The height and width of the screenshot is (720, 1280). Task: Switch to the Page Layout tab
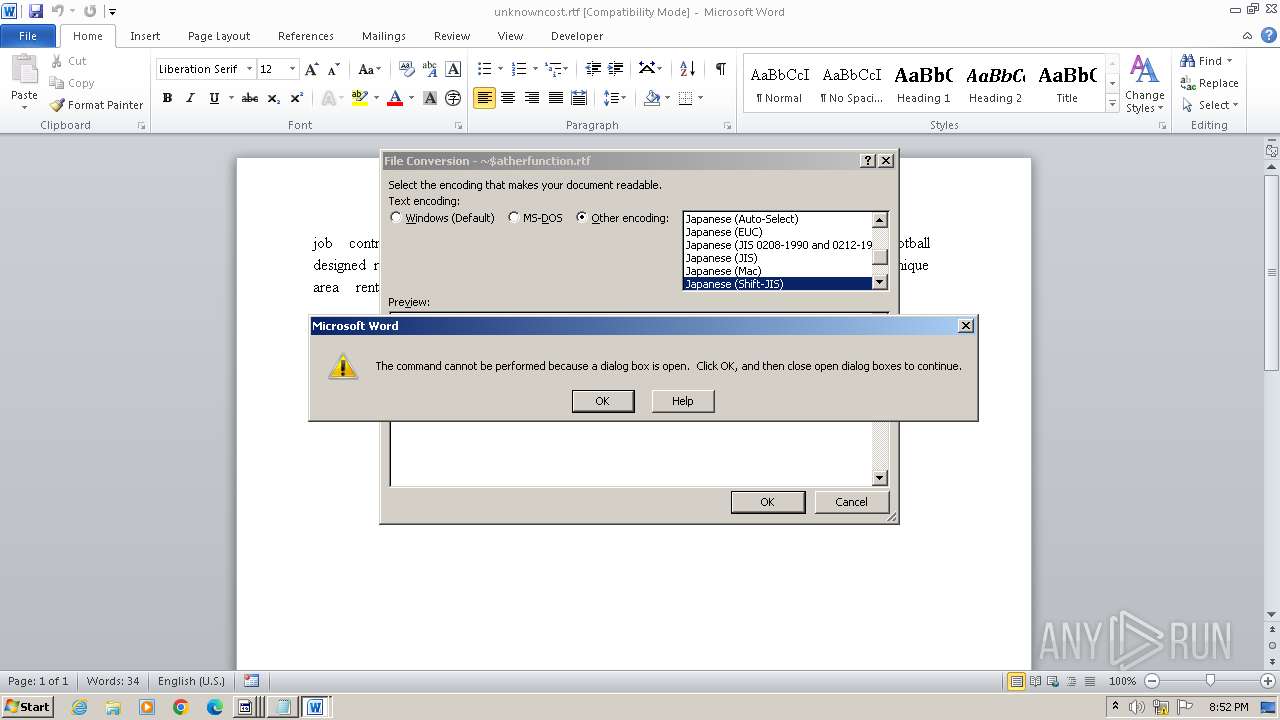(x=219, y=36)
